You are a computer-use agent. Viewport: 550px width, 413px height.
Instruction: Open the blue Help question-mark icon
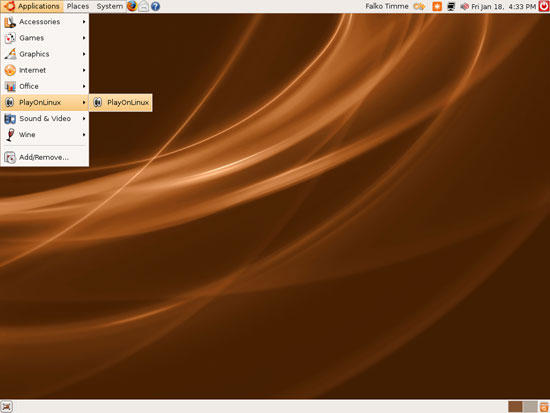click(x=155, y=6)
